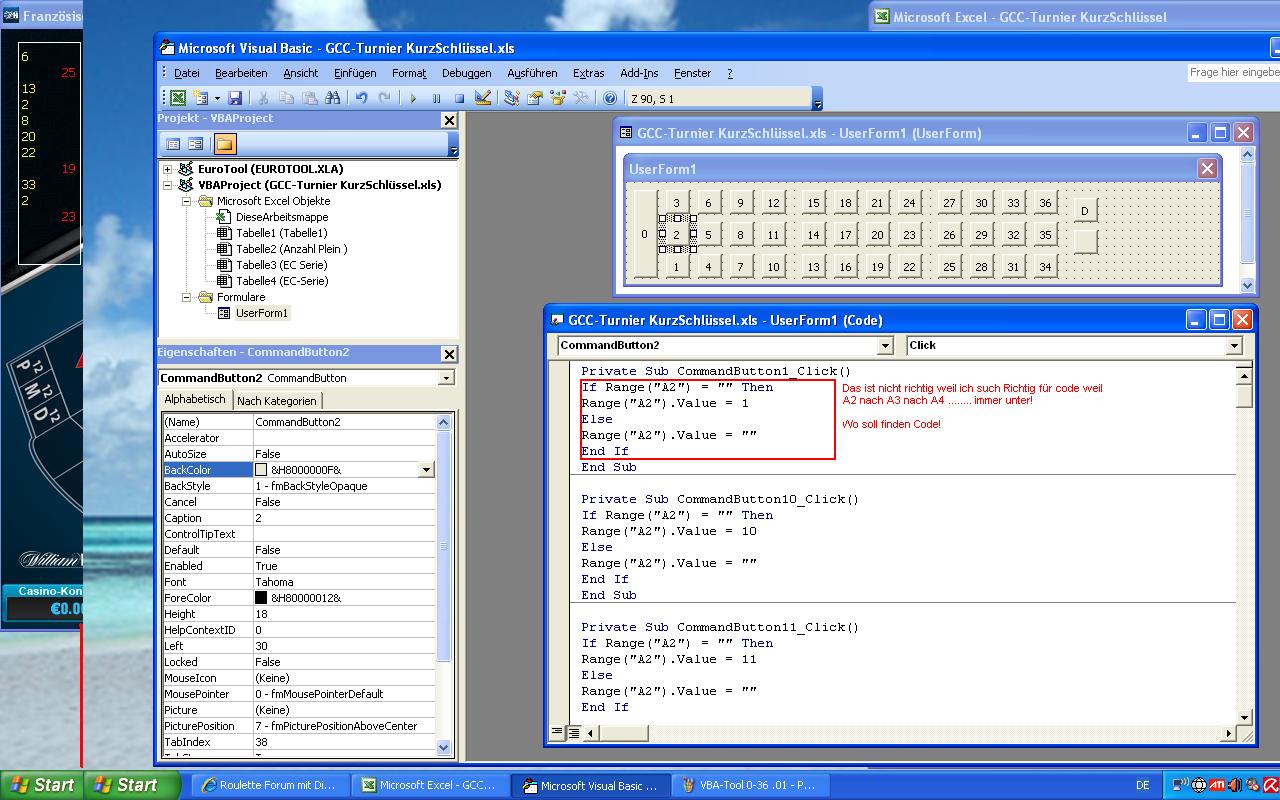Image resolution: width=1280 pixels, height=800 pixels.
Task: Undo the last action
Action: coord(361,98)
